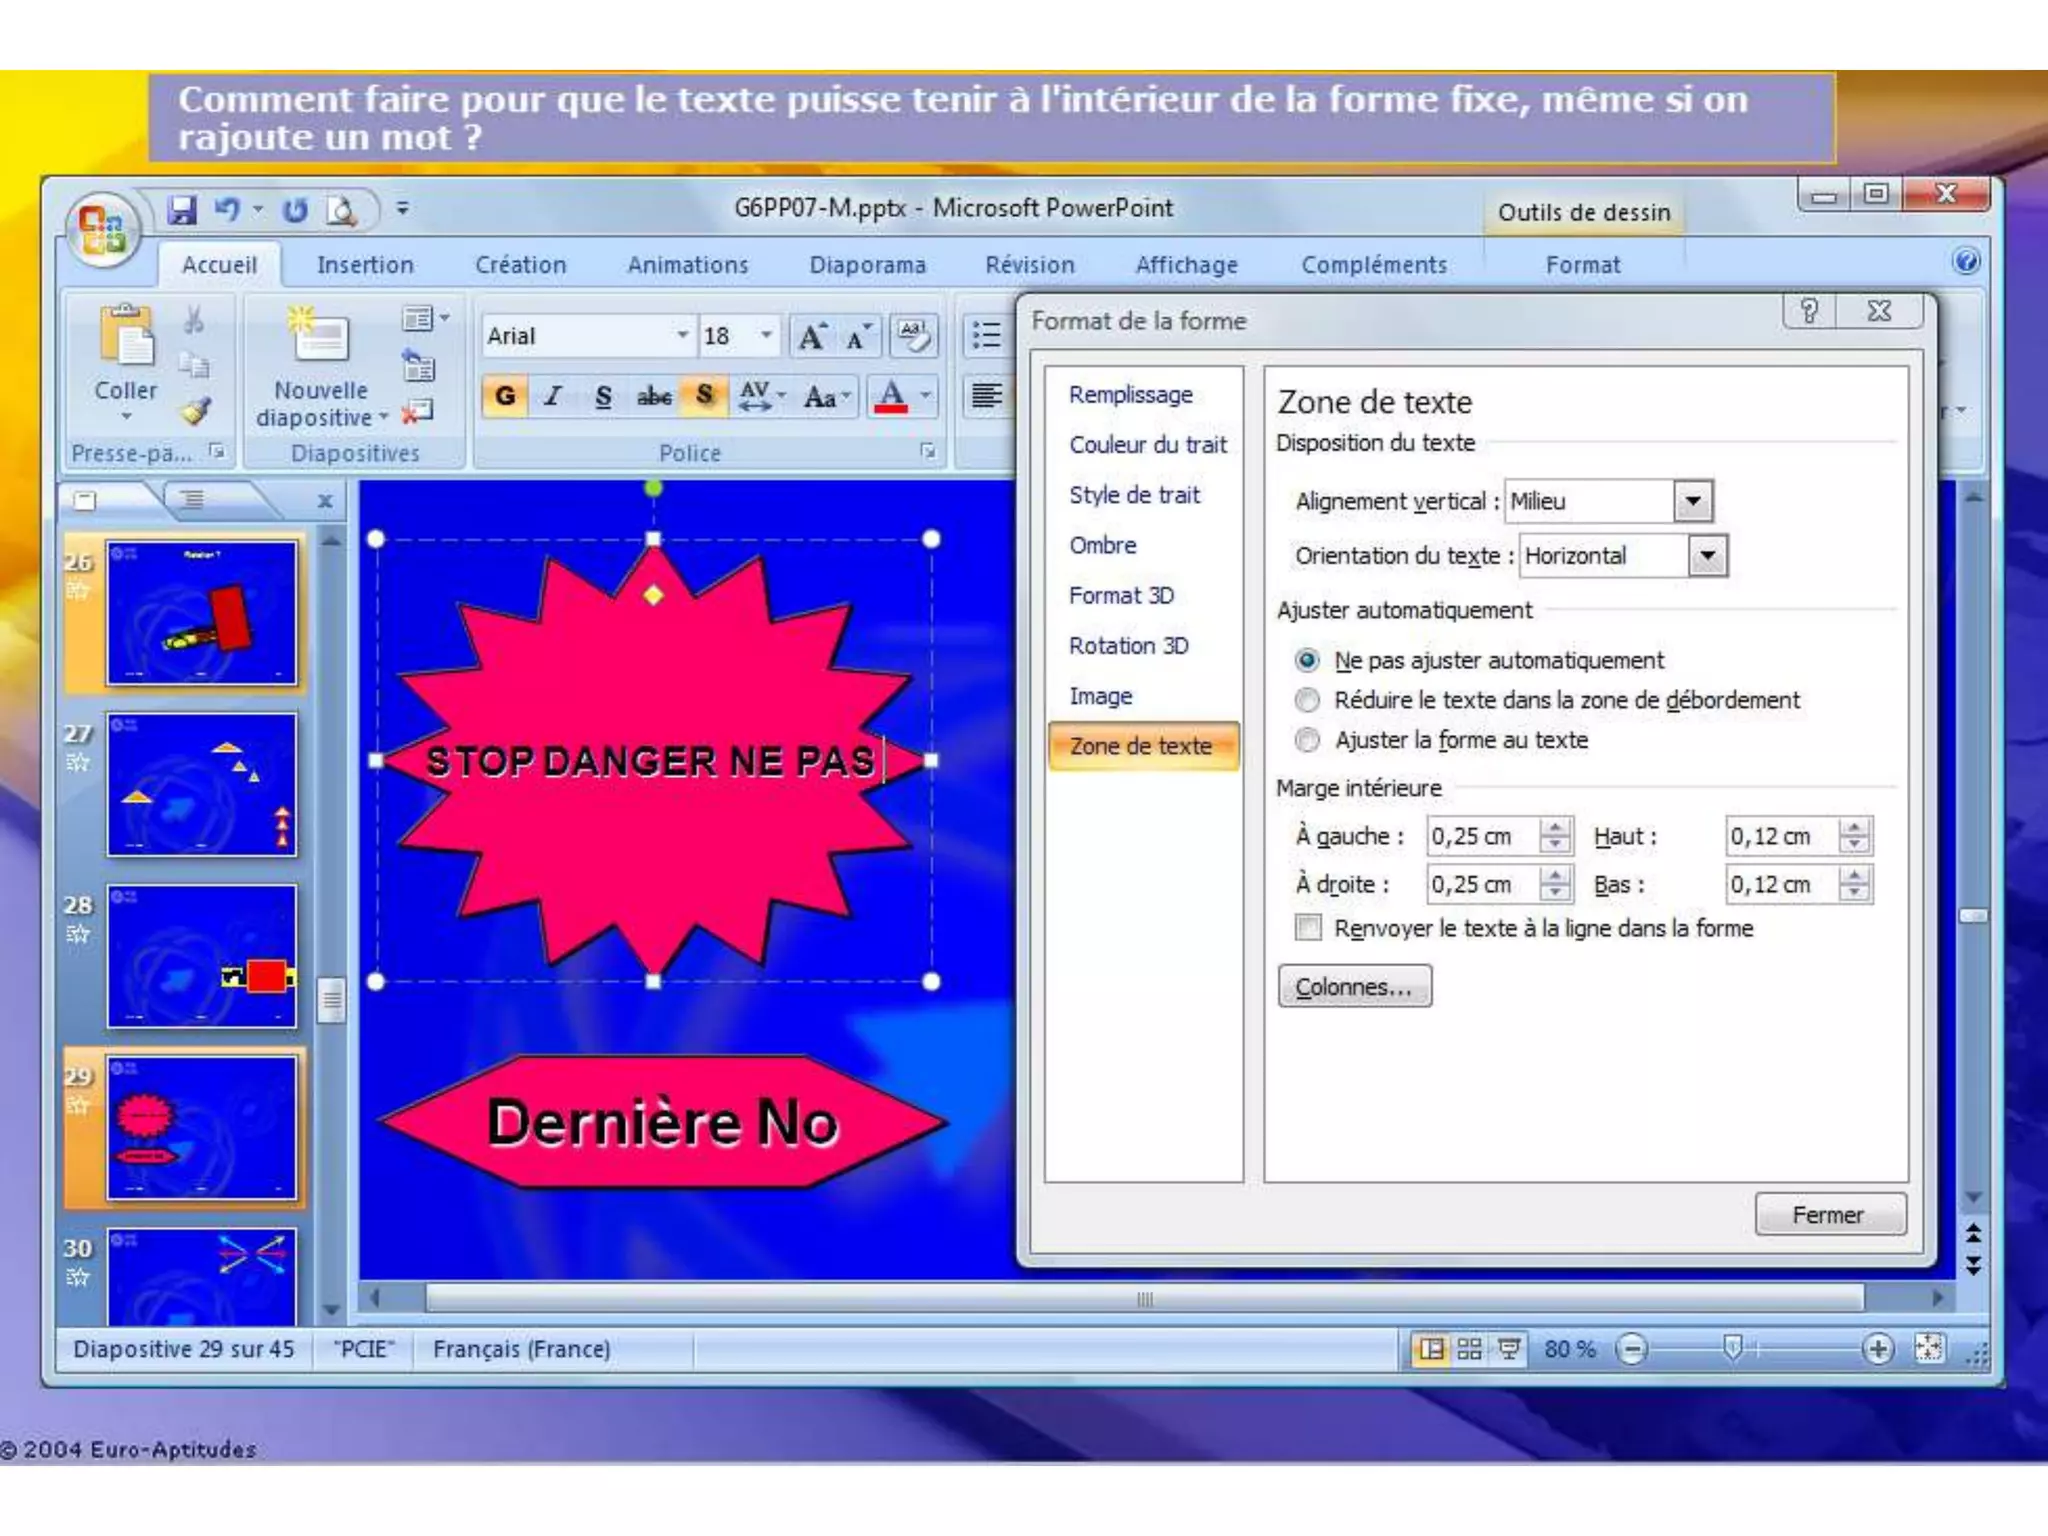2048x1536 pixels.
Task: Open the font size 18 dropdown
Action: click(x=766, y=336)
